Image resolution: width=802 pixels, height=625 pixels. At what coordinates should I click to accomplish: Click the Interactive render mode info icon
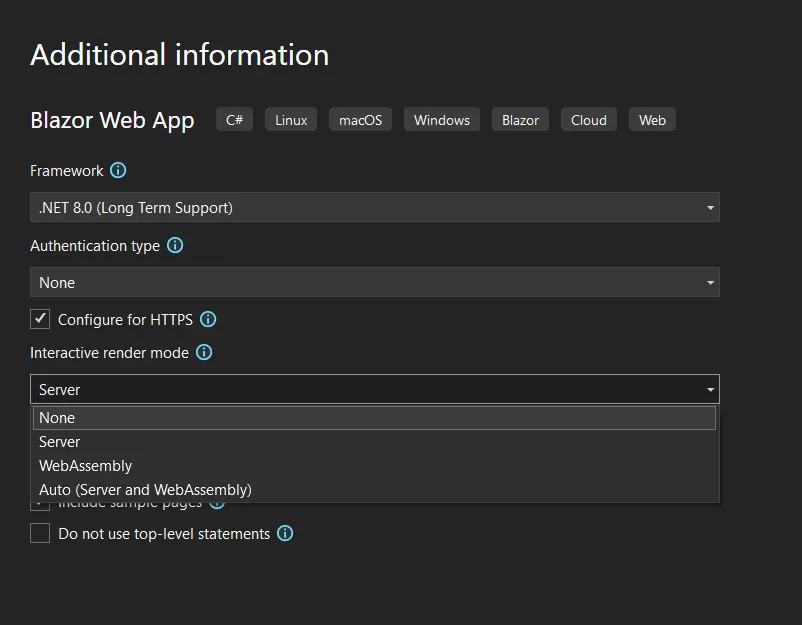click(204, 352)
